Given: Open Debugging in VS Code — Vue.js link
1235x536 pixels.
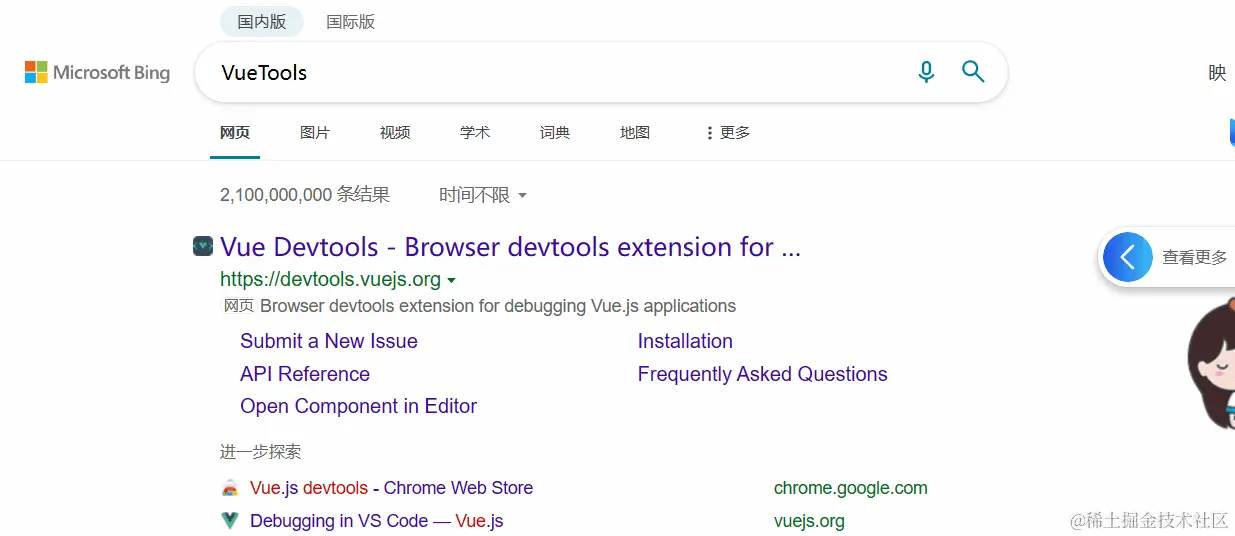Looking at the screenshot, I should pyautogui.click(x=376, y=521).
